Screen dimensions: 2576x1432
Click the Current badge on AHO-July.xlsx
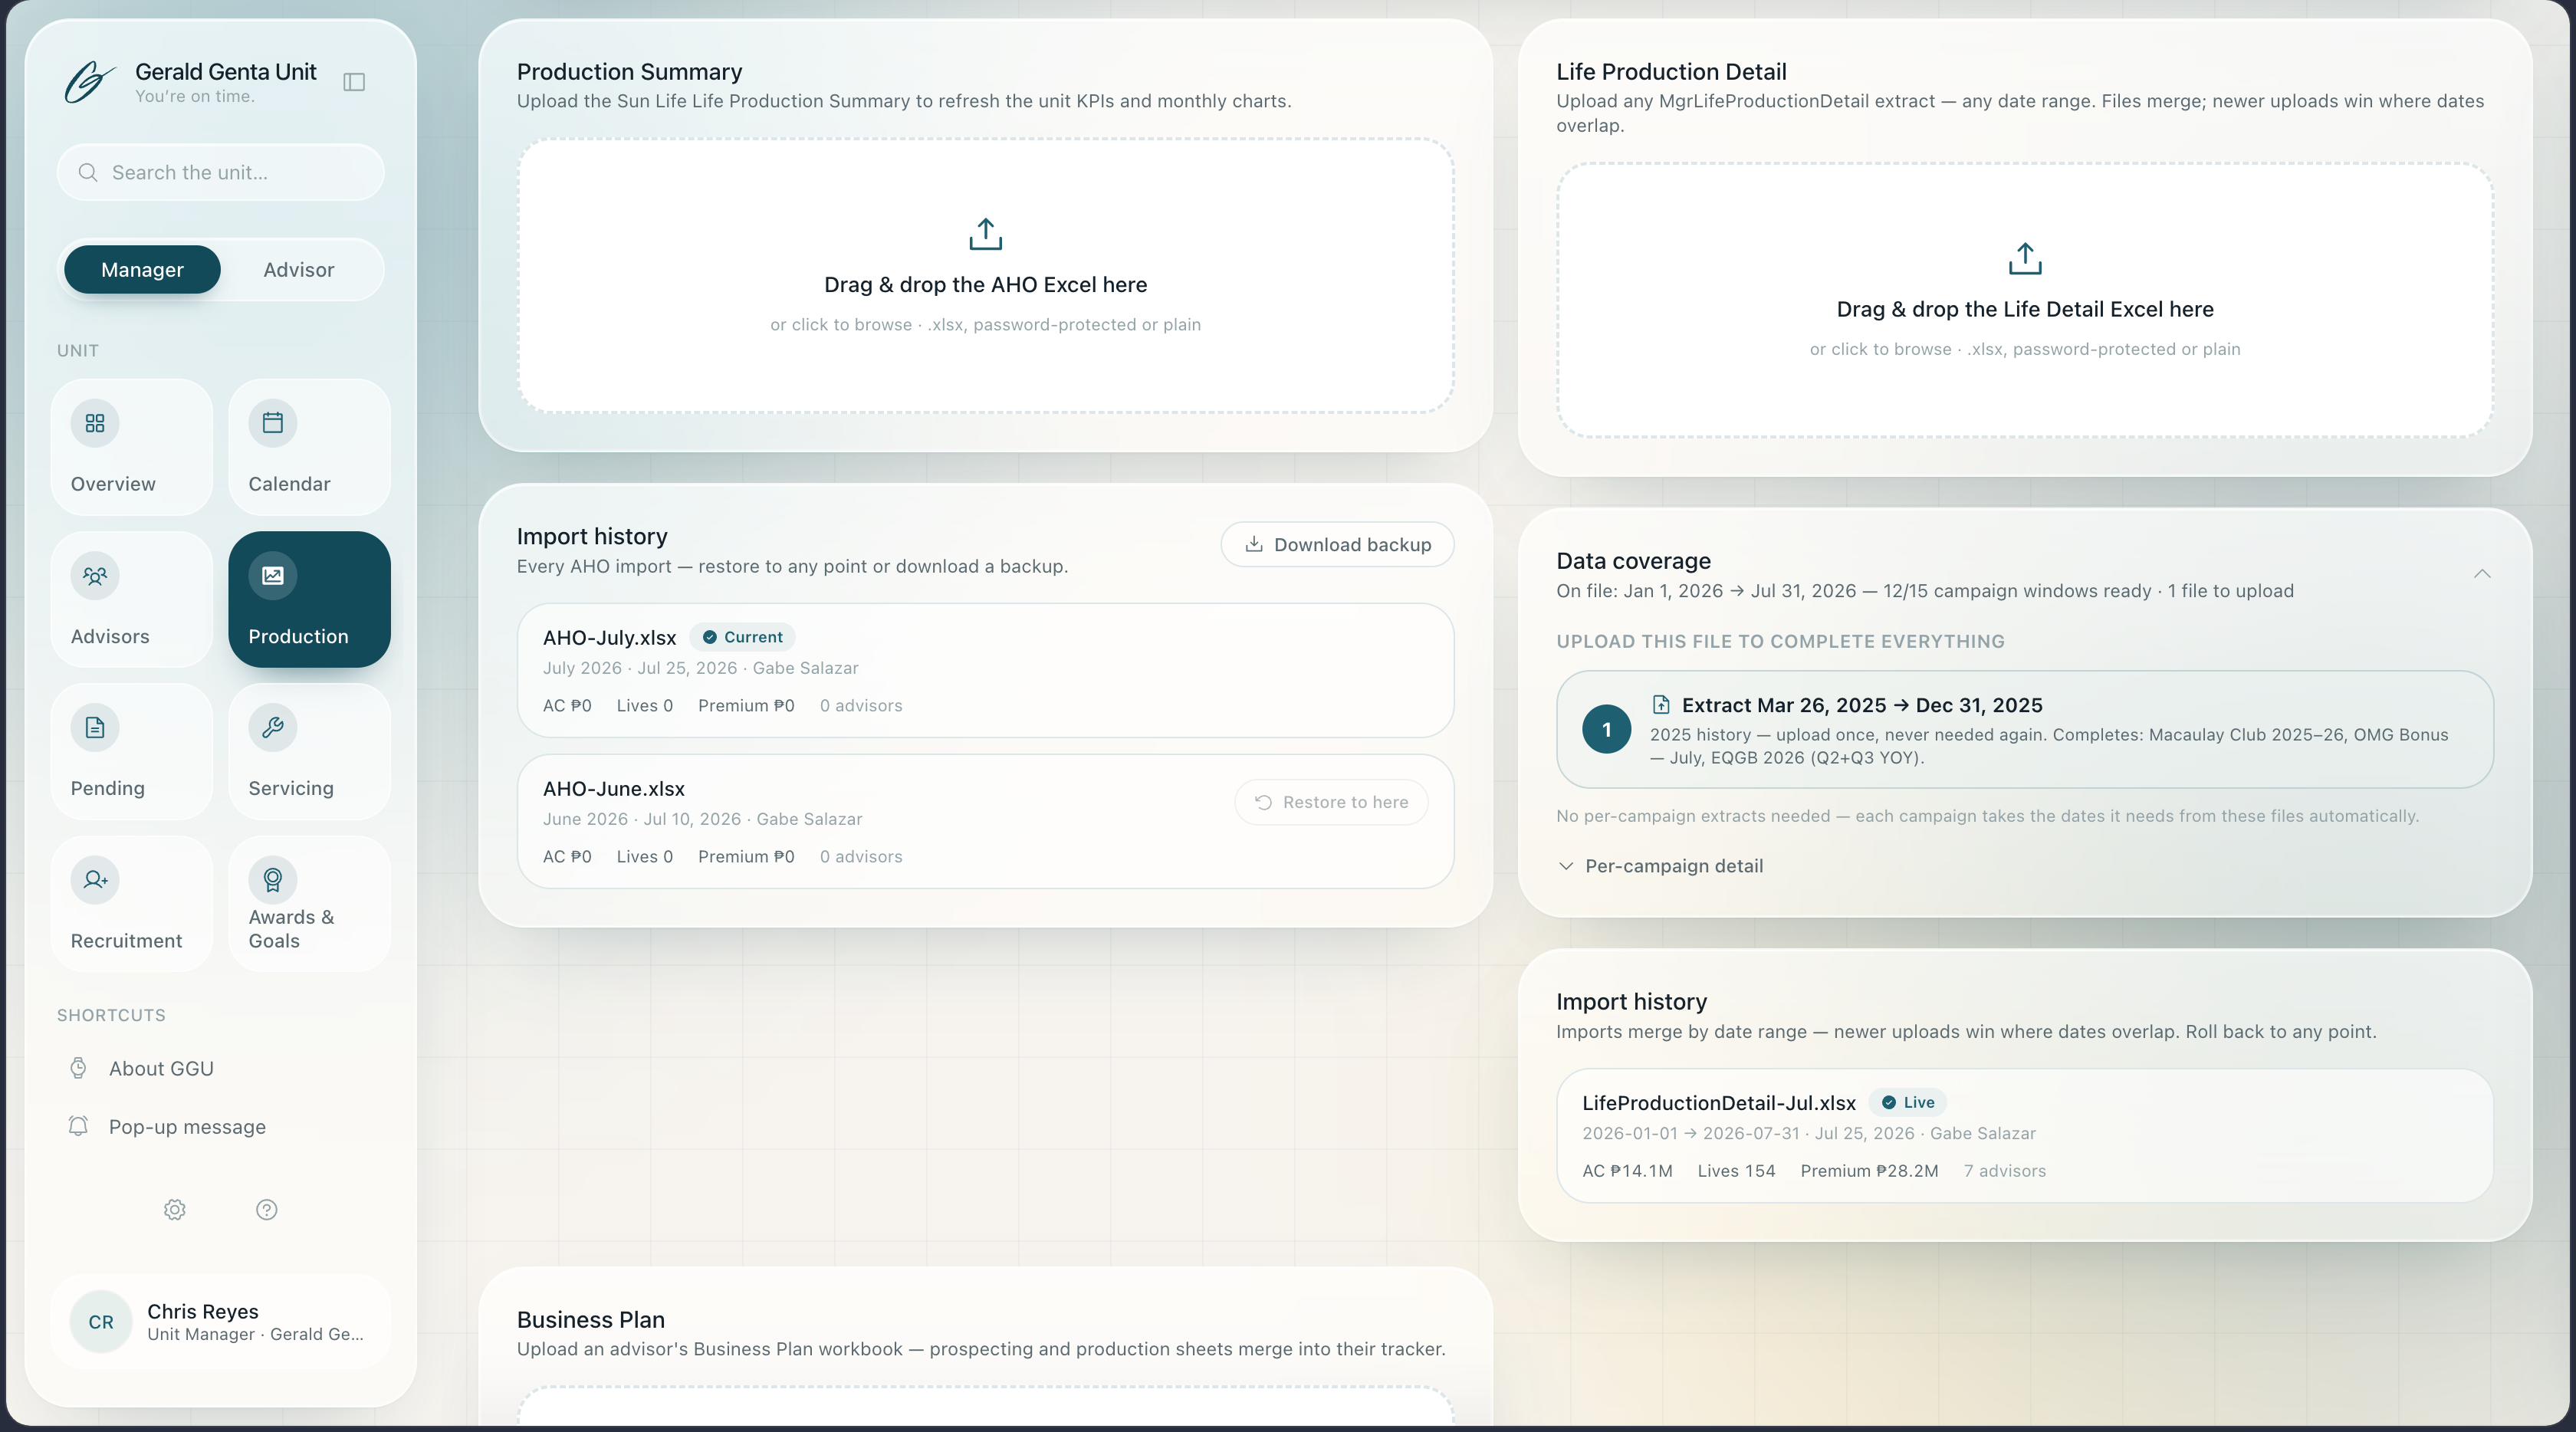pos(742,637)
